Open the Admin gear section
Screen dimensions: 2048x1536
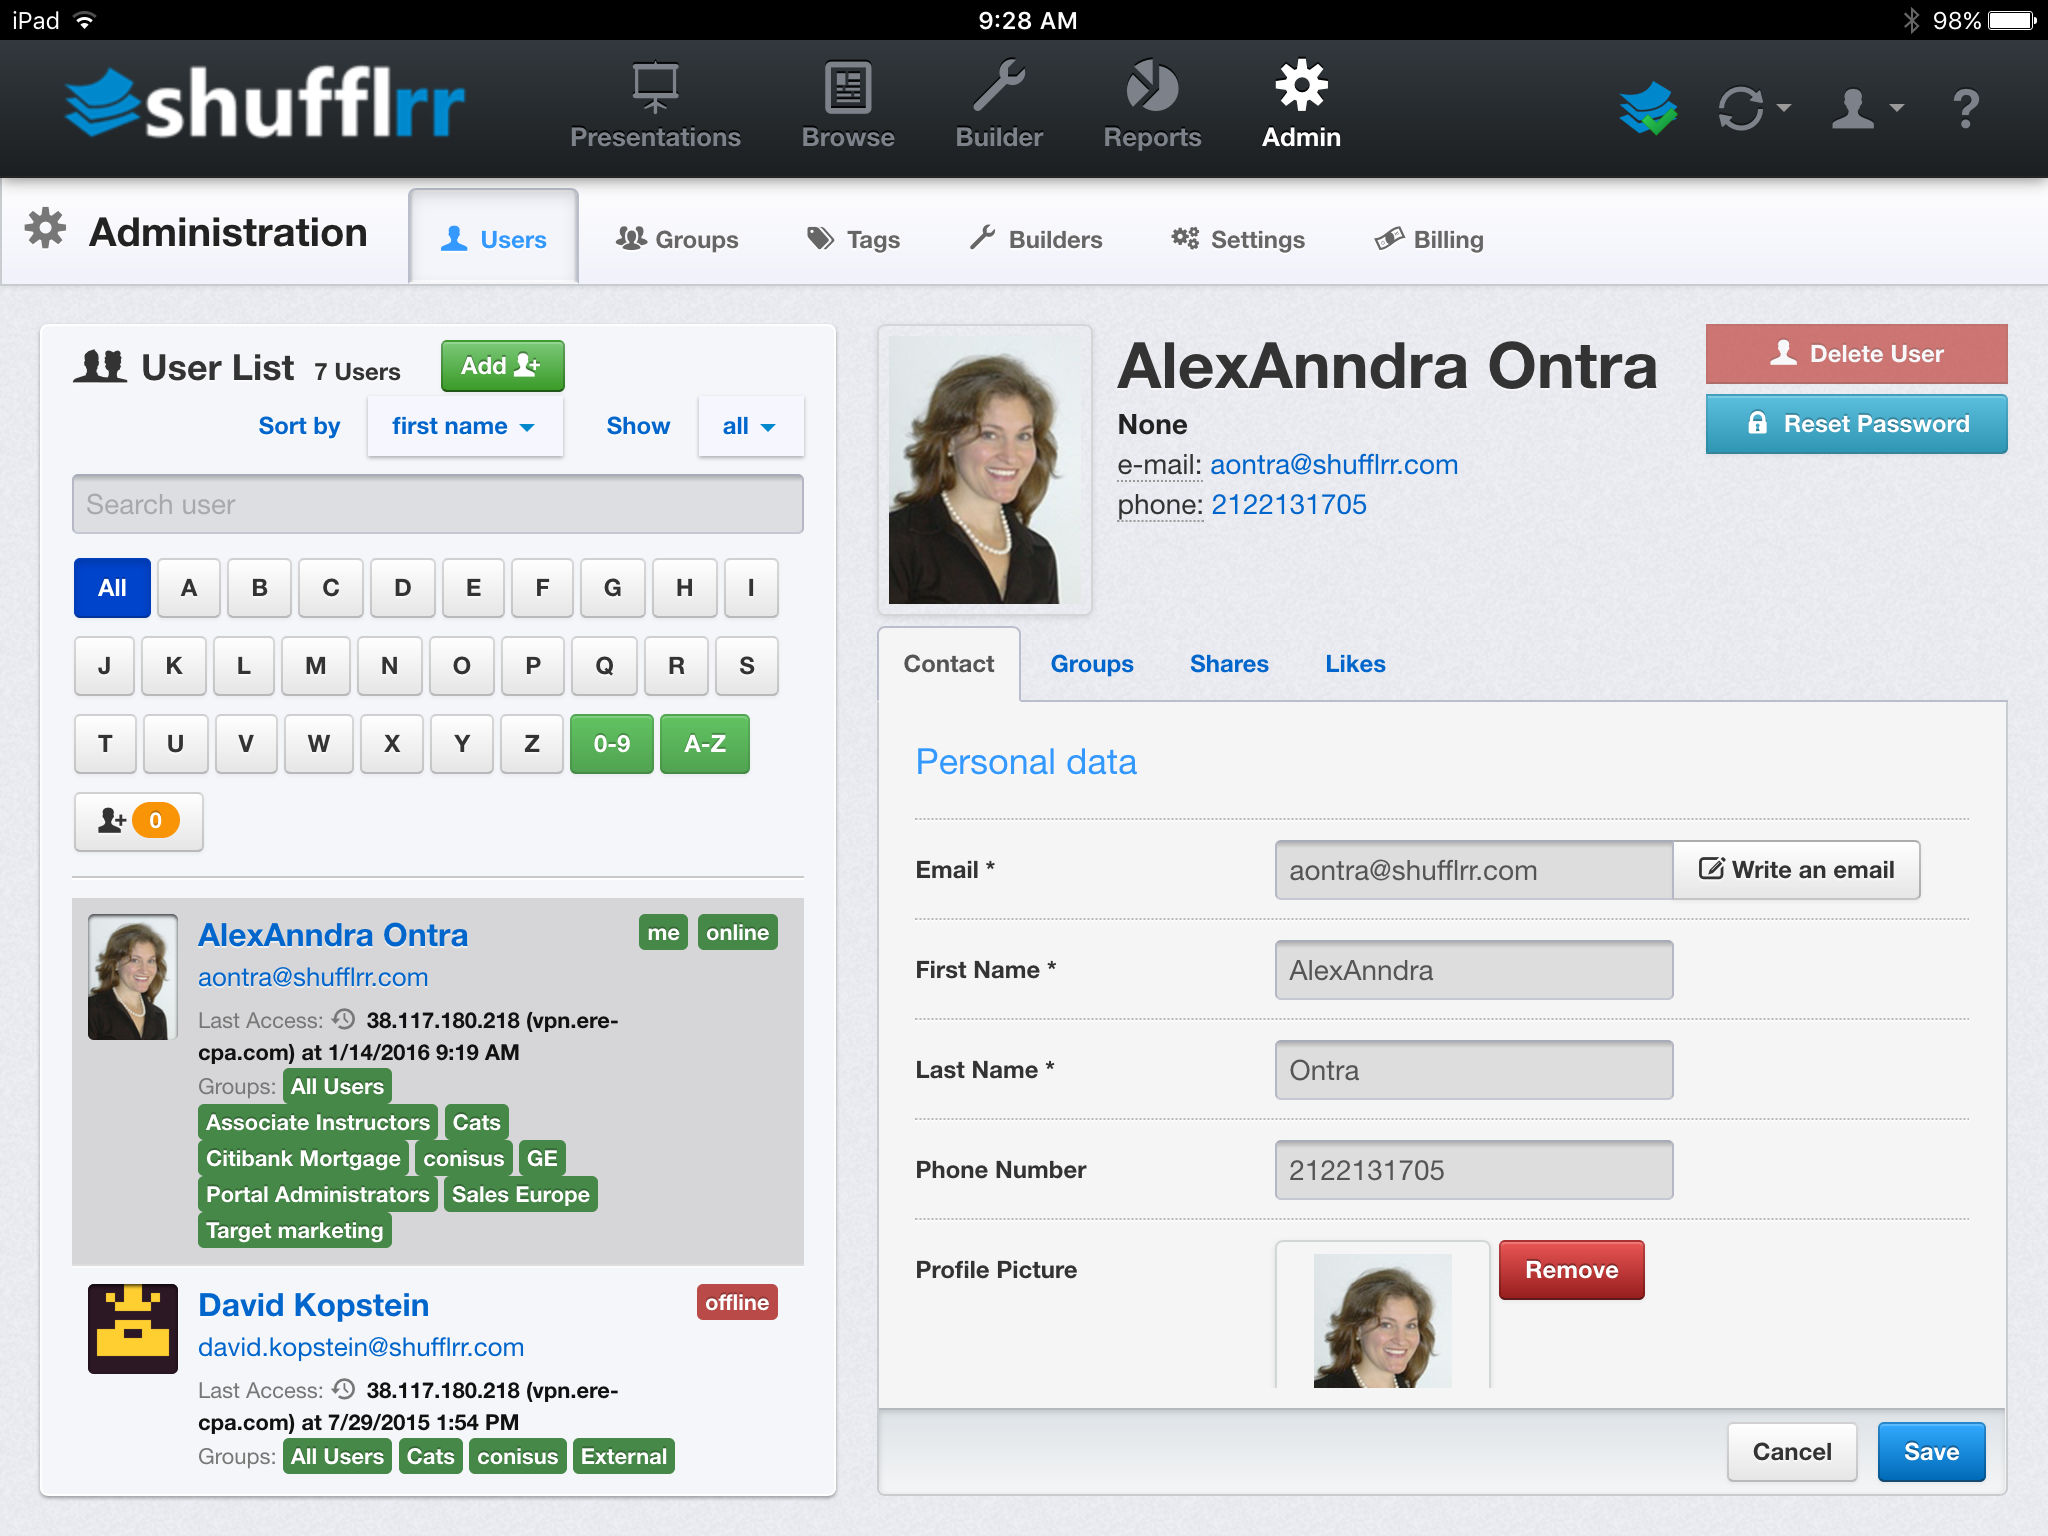pos(1301,106)
